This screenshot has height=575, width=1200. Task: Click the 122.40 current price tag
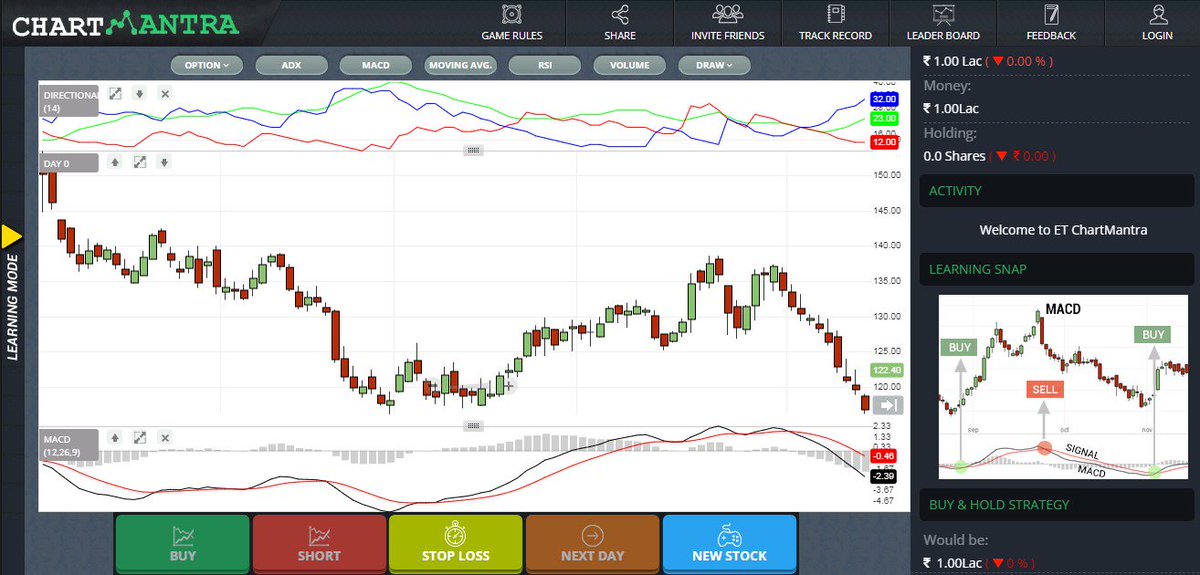[x=887, y=369]
